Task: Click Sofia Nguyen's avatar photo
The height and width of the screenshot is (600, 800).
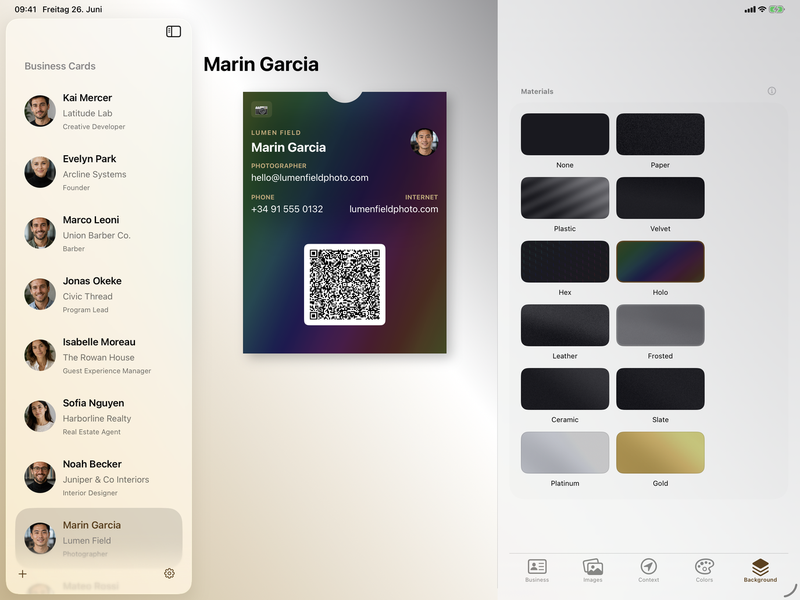Action: [40, 416]
